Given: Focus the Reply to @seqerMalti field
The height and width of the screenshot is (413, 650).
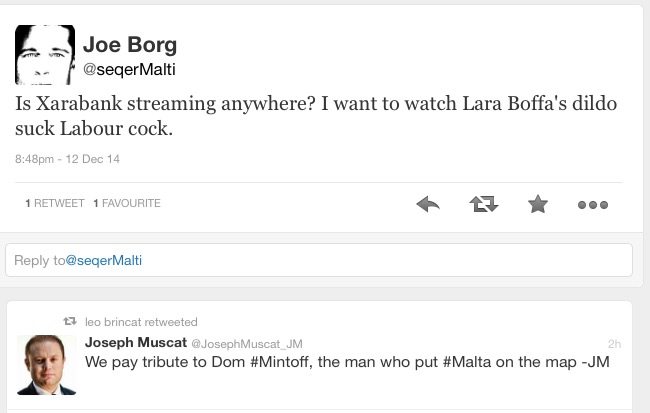Looking at the screenshot, I should click(x=318, y=260).
